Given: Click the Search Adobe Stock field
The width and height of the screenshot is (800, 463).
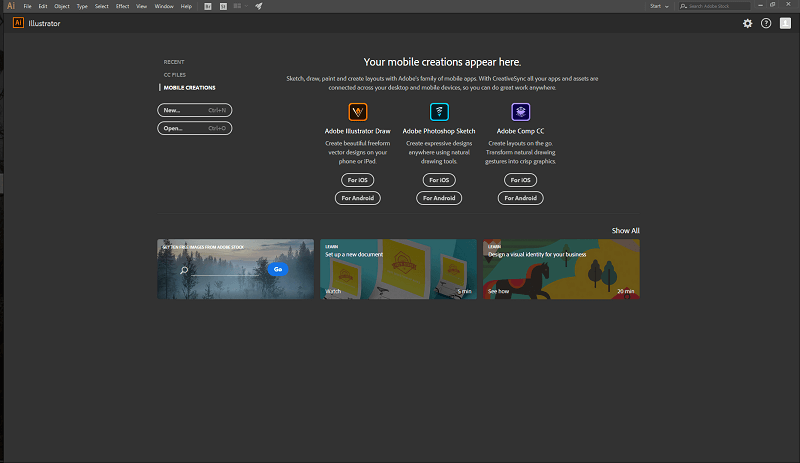Looking at the screenshot, I should coord(715,6).
